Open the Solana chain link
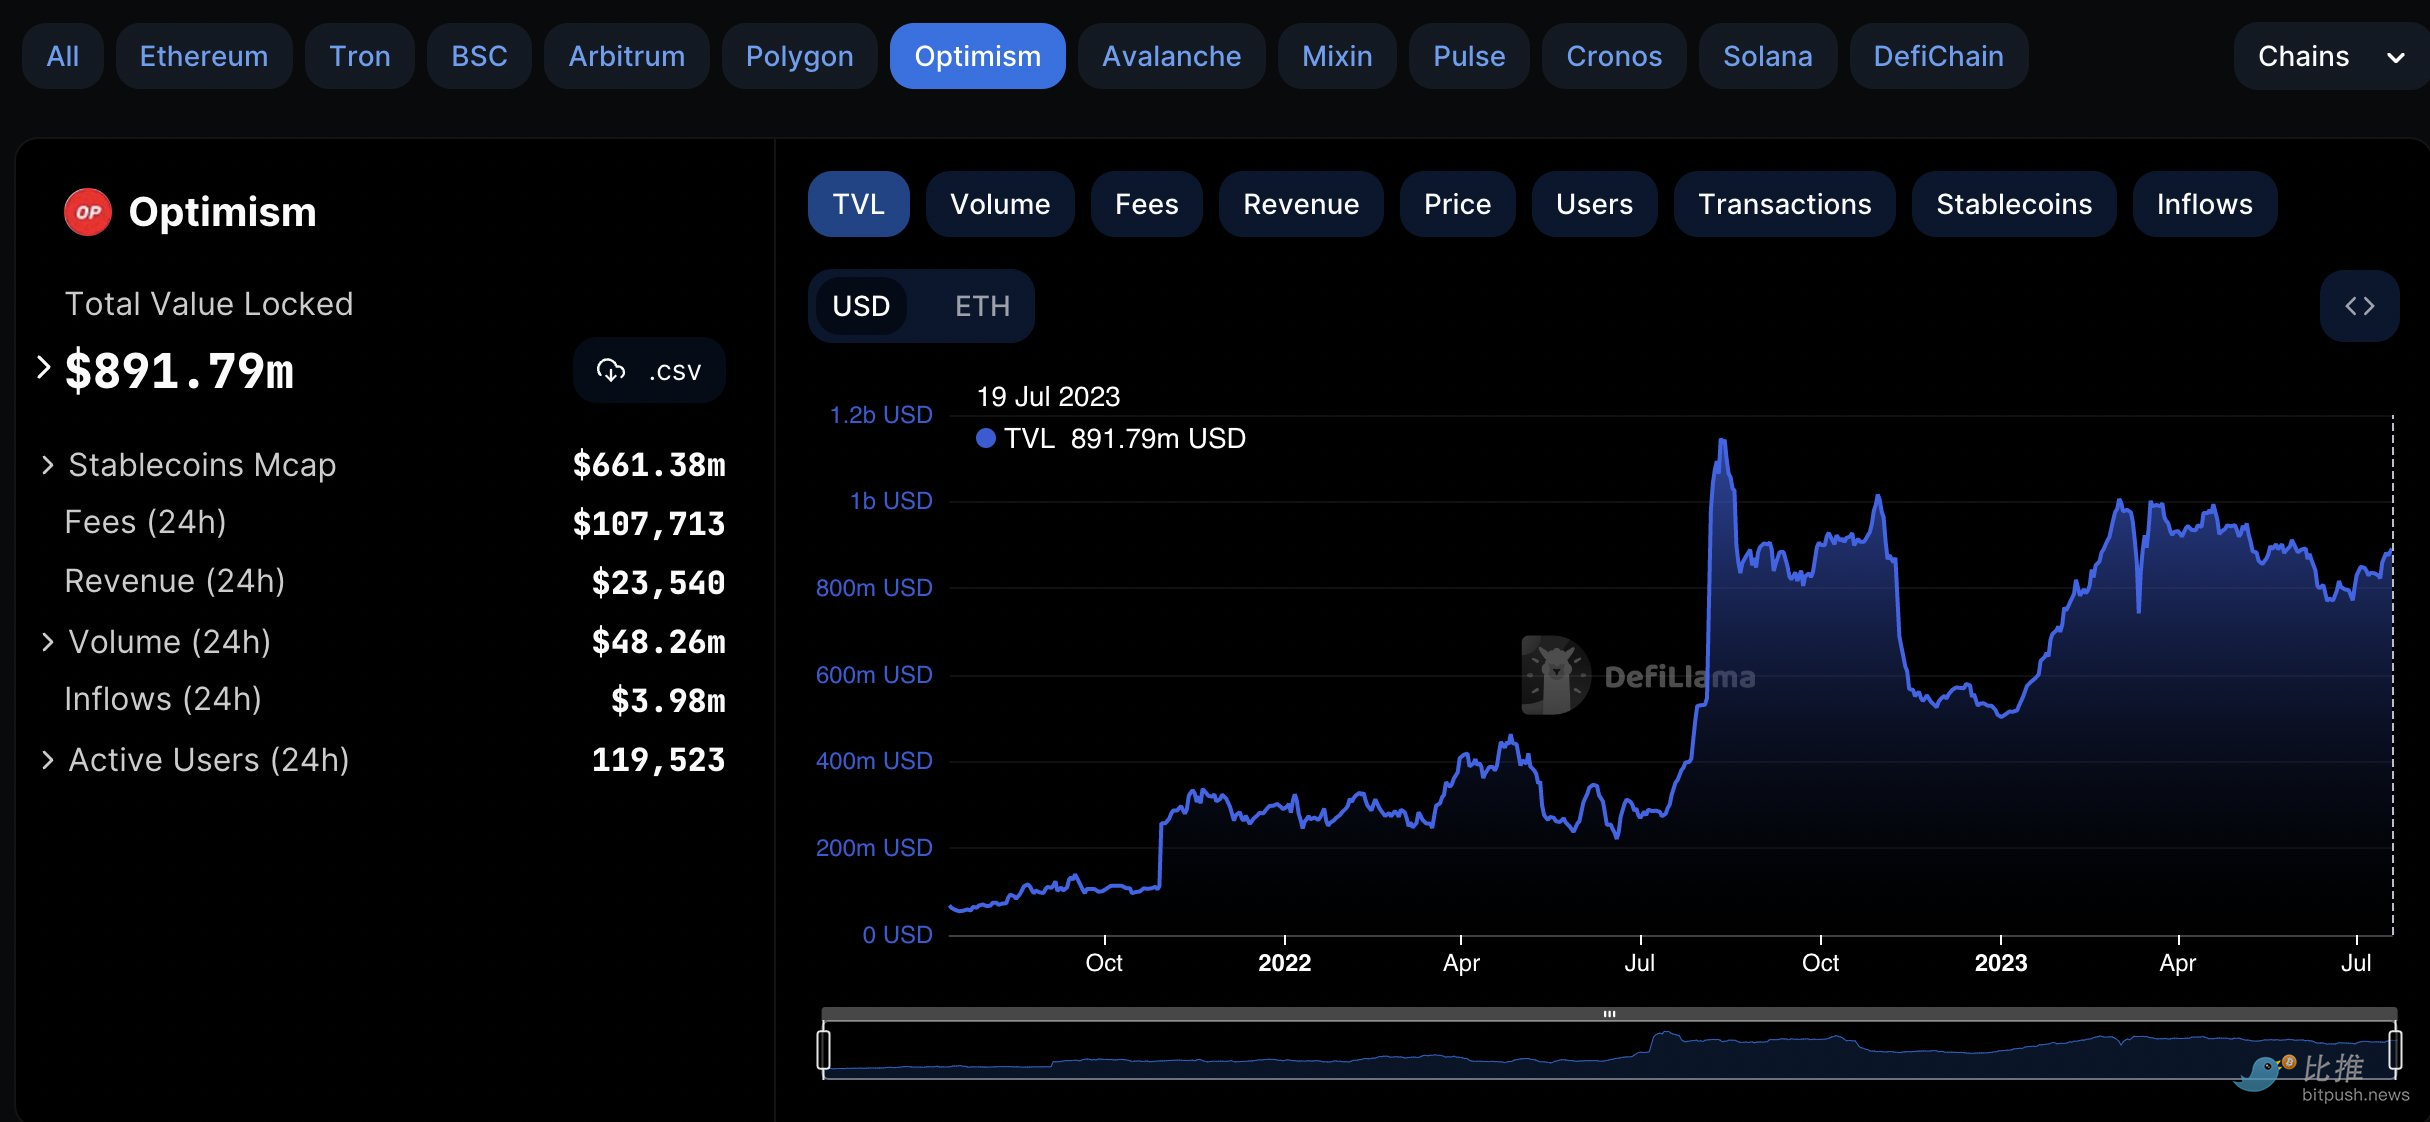2430x1122 pixels. point(1767,56)
